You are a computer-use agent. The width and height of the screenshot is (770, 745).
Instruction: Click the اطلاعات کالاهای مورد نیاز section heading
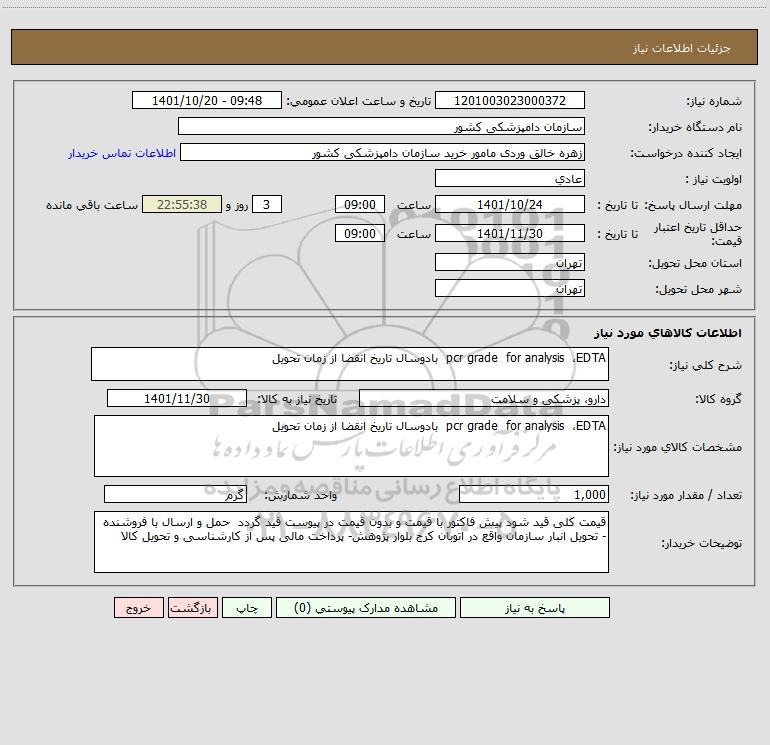click(668, 333)
